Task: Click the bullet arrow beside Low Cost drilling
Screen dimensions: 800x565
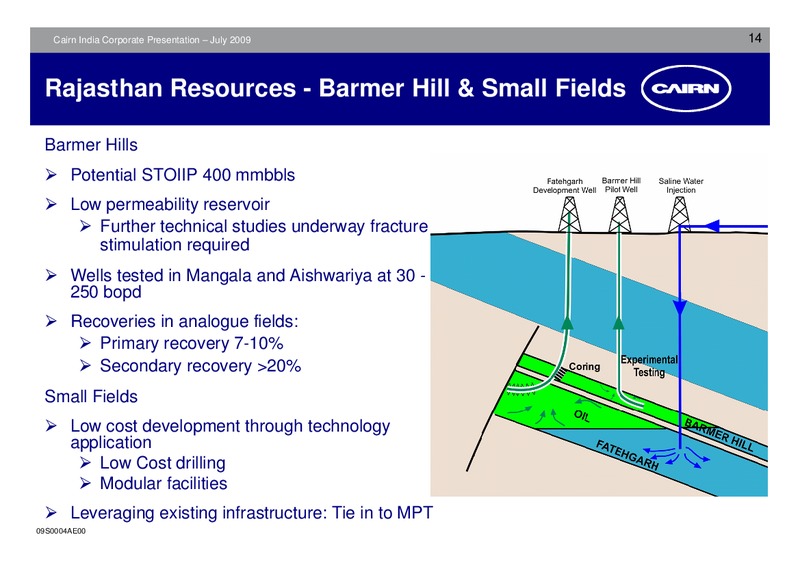Action: [x=85, y=463]
